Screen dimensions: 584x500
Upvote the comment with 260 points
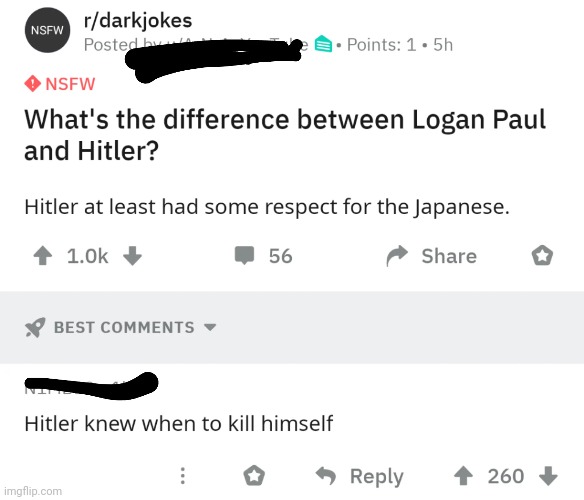(x=464, y=476)
